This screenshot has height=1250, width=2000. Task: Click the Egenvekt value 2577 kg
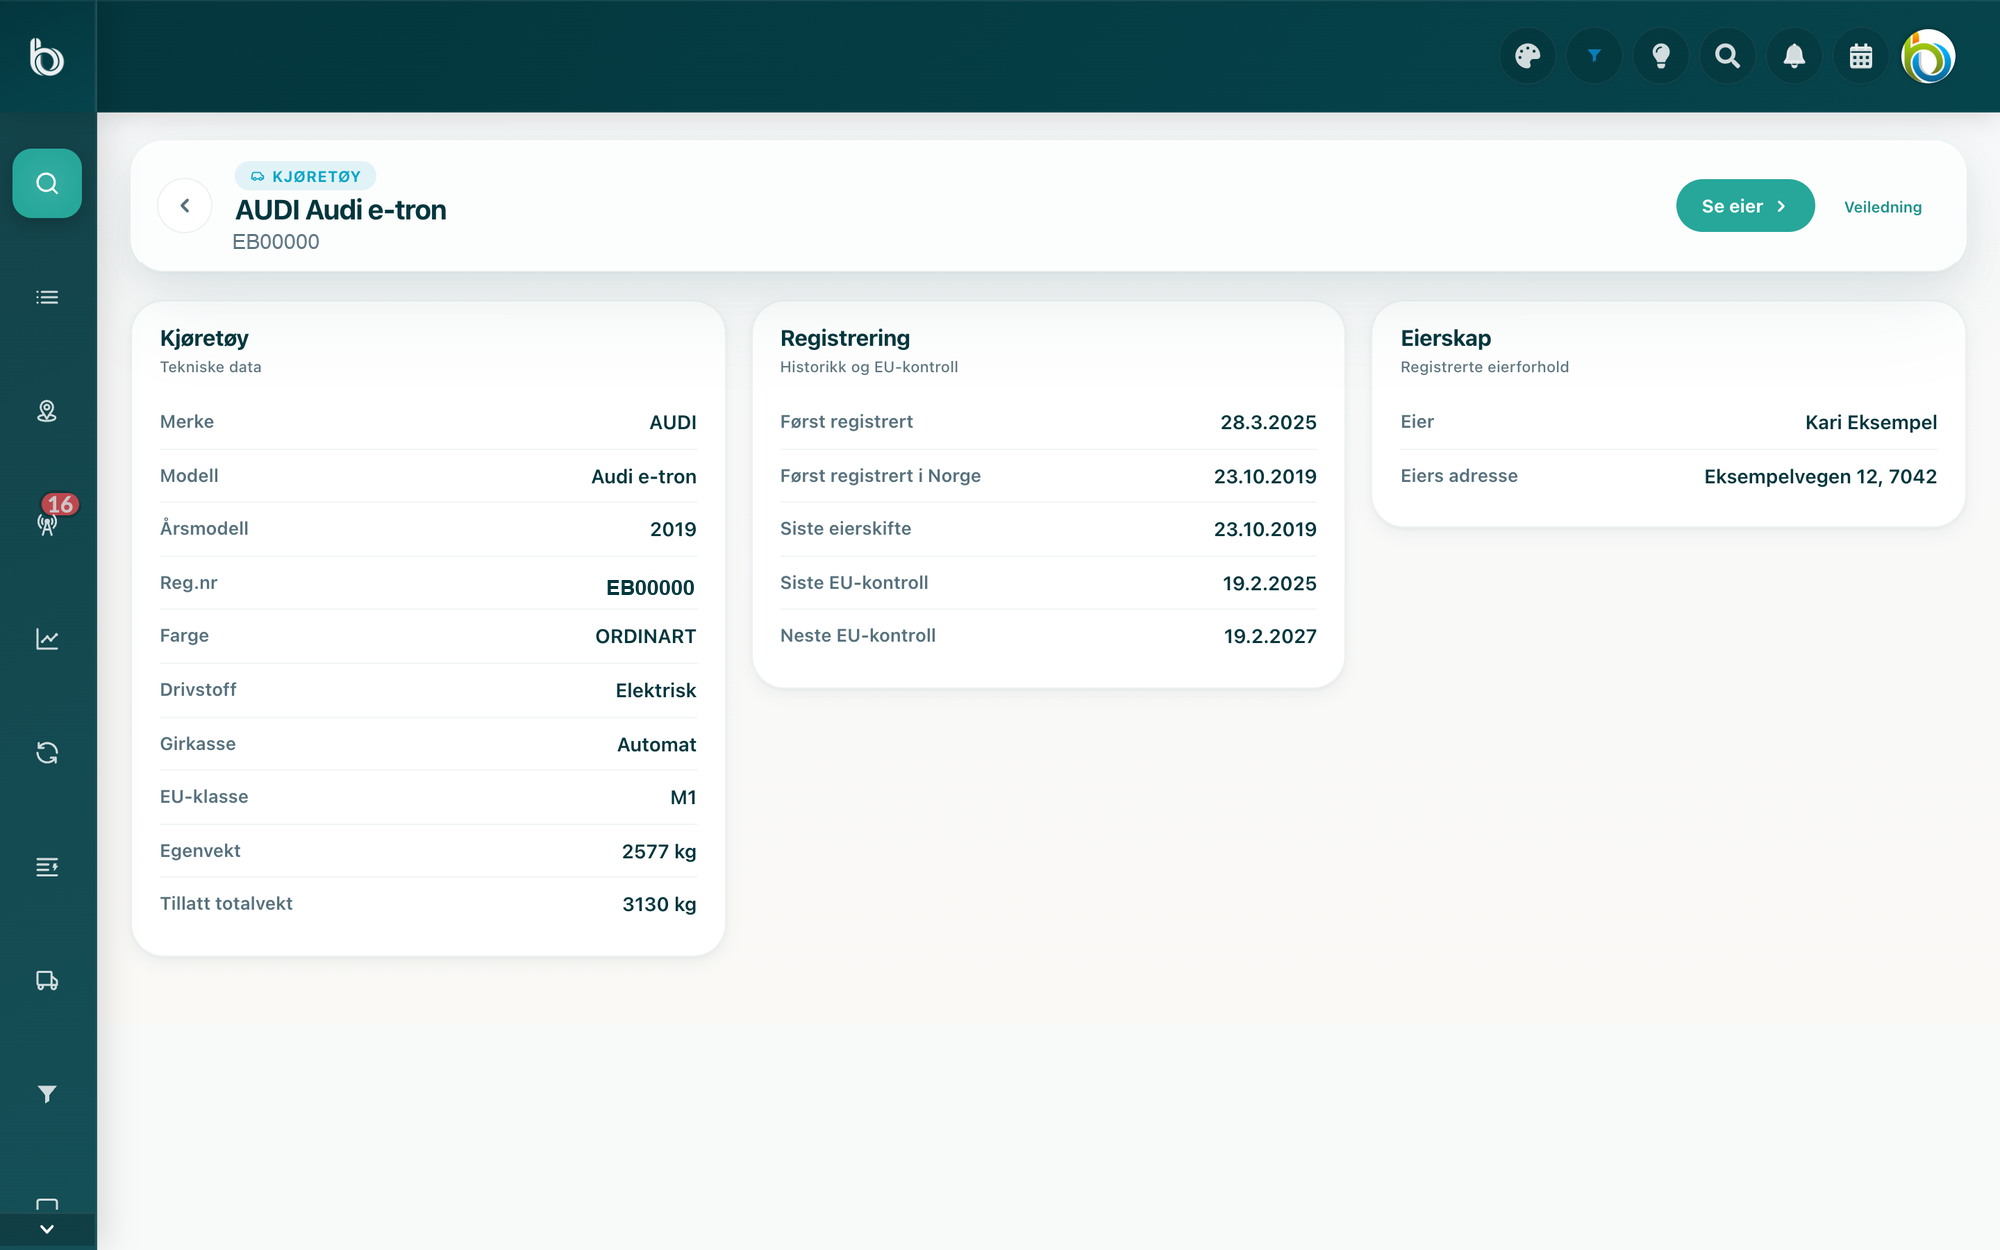pos(659,852)
